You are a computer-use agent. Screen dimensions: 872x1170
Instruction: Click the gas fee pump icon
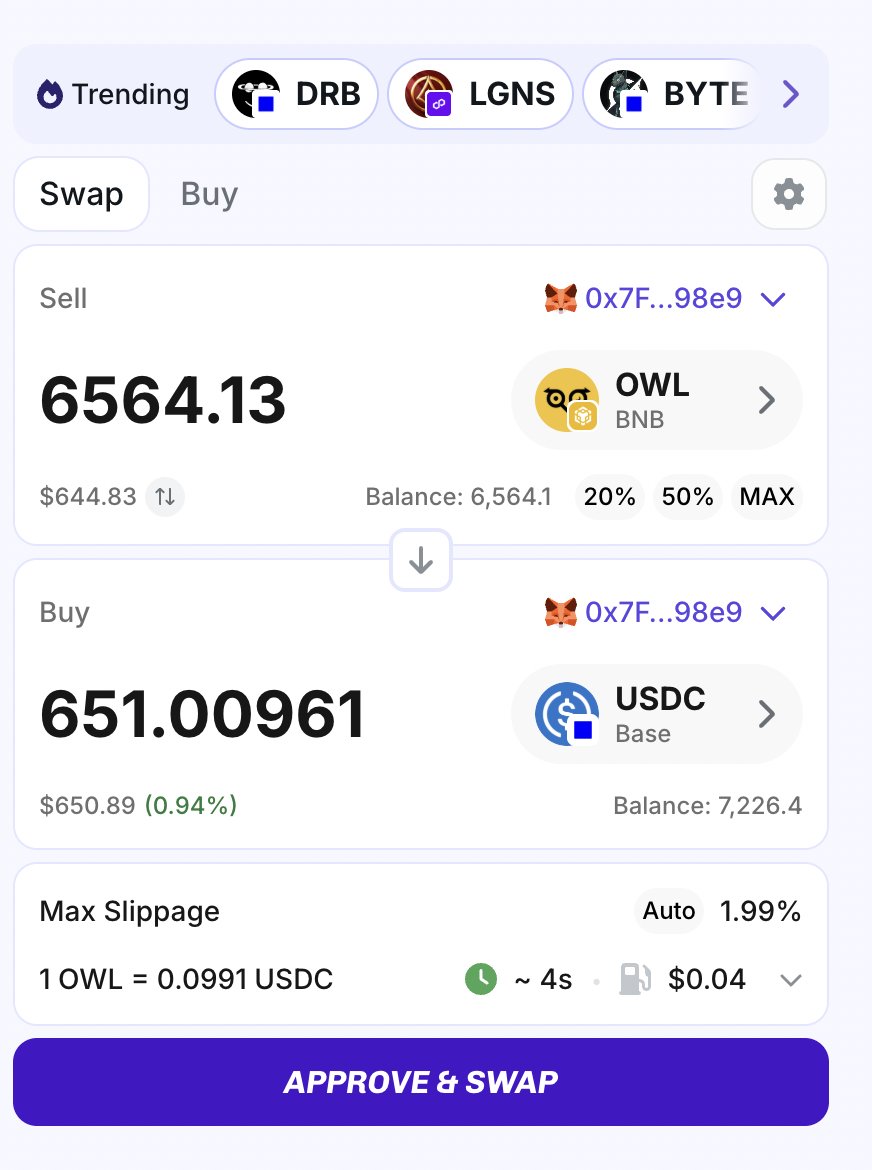636,979
